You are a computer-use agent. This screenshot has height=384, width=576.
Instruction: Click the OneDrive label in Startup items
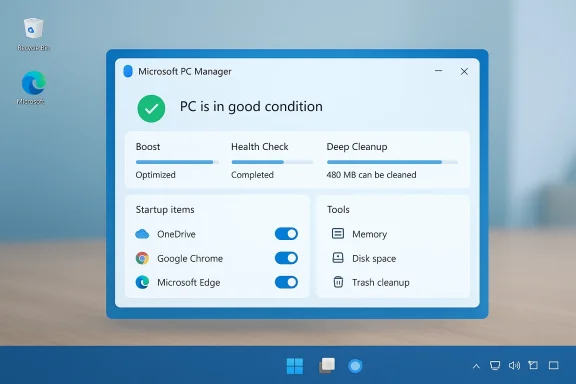pyautogui.click(x=176, y=234)
